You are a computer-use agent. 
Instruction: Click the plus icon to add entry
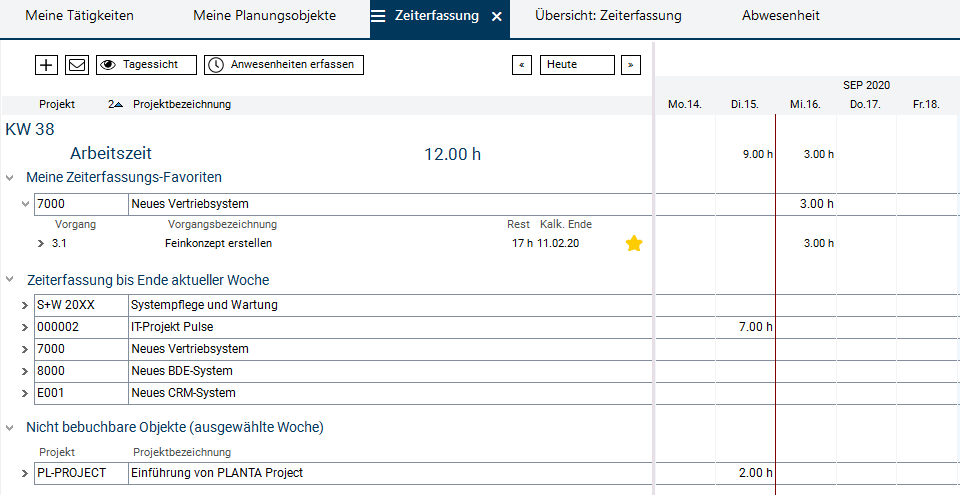point(46,65)
